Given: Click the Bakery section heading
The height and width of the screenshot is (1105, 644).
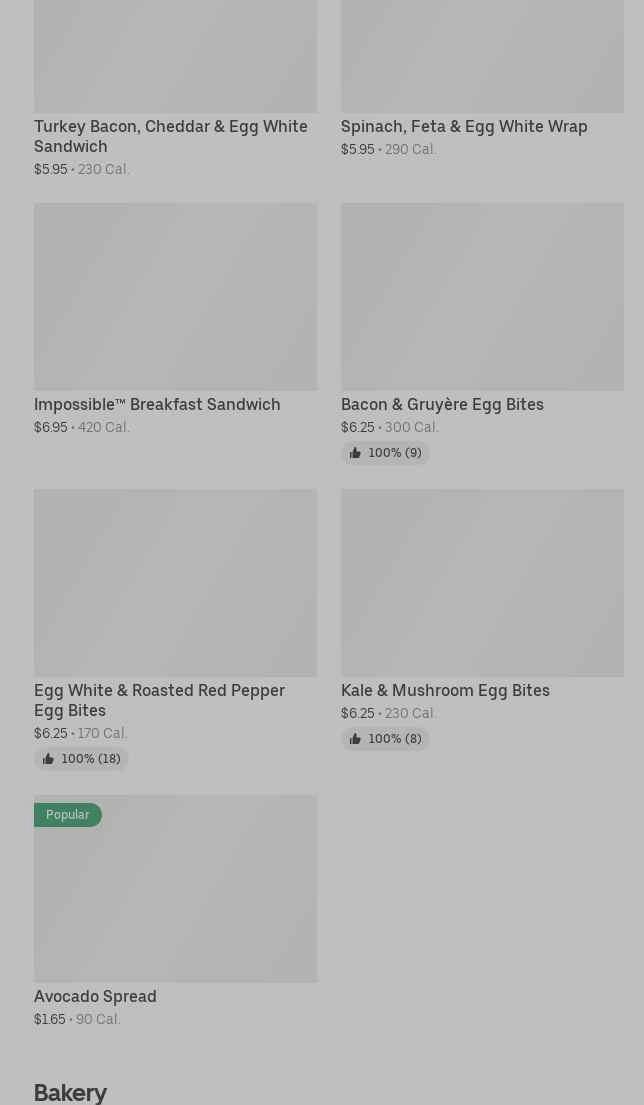Looking at the screenshot, I should coord(70,1092).
